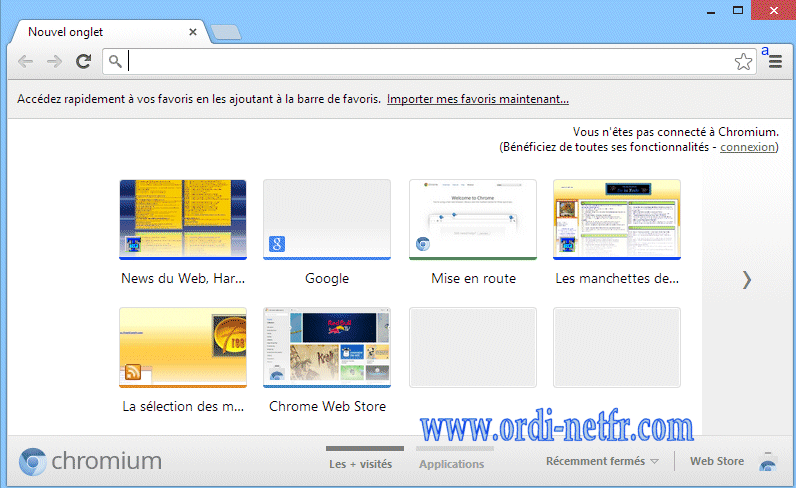Open La sélection des m... thumbnail

tap(183, 347)
